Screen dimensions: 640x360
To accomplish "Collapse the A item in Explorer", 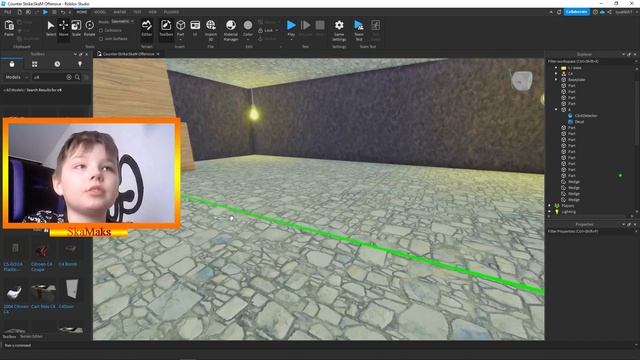I will tap(556, 110).
